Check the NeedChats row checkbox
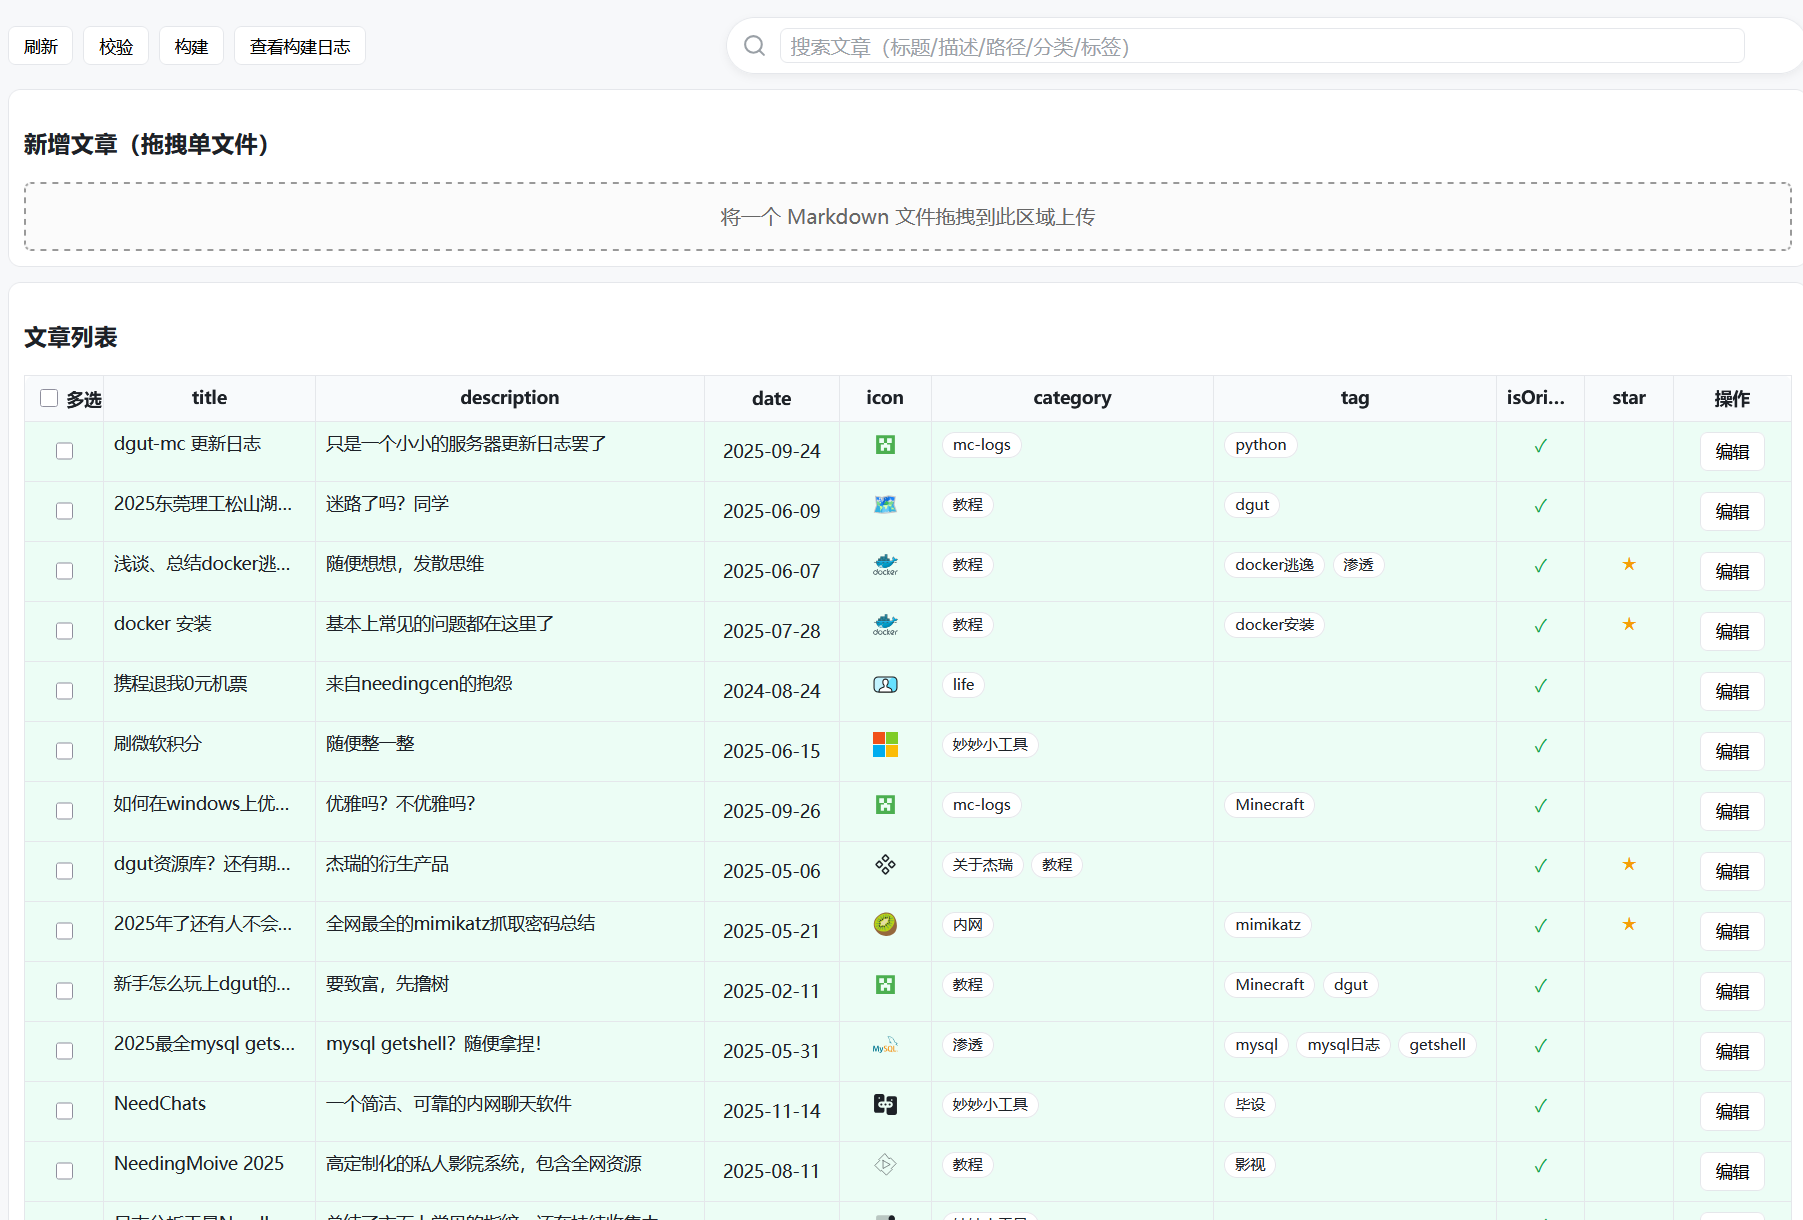The width and height of the screenshot is (1803, 1220). [64, 1111]
